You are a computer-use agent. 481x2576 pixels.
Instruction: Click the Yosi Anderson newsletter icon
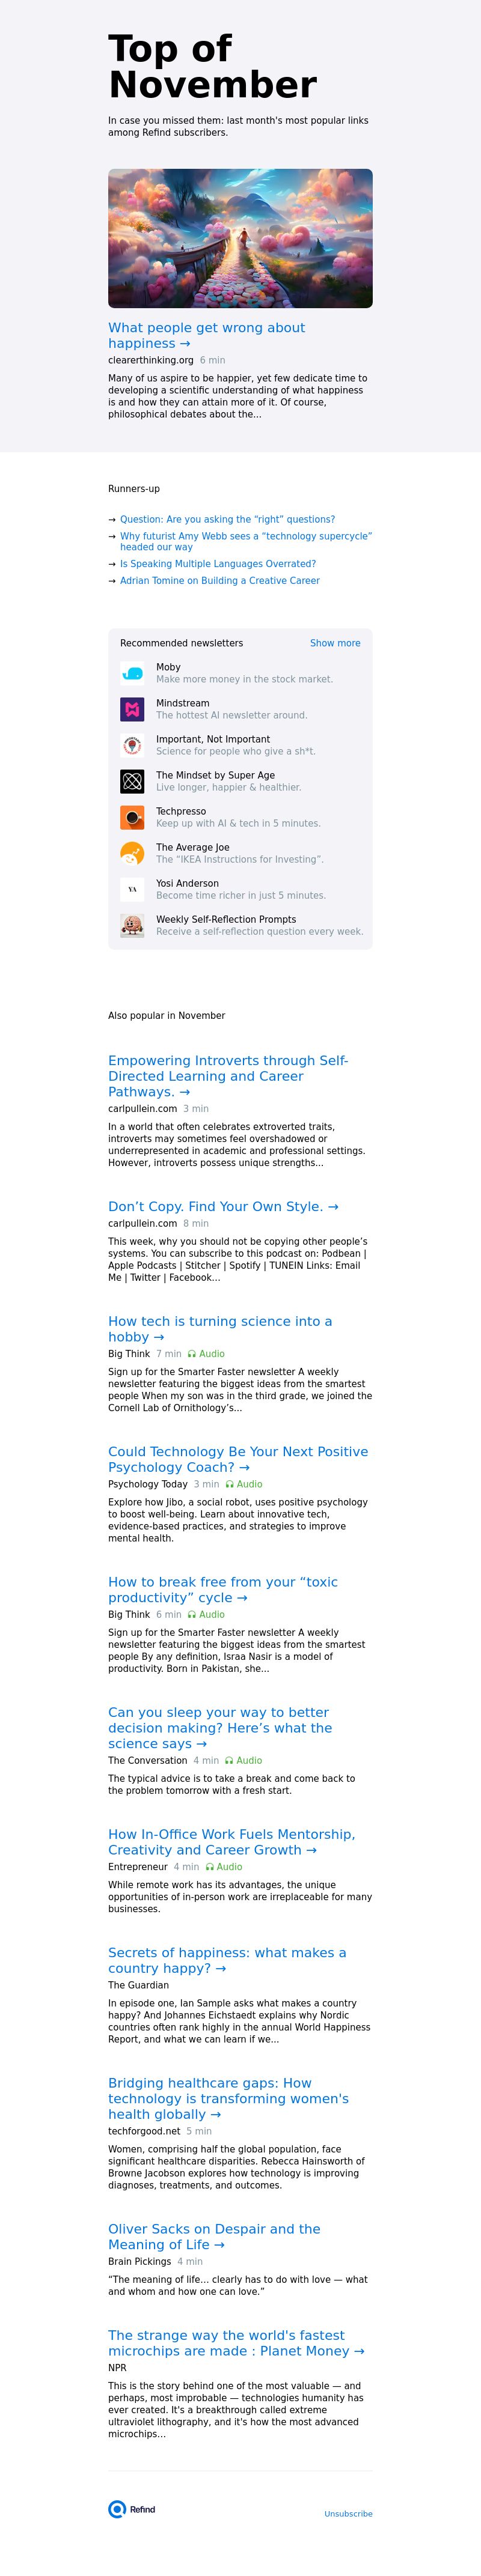[x=132, y=889]
